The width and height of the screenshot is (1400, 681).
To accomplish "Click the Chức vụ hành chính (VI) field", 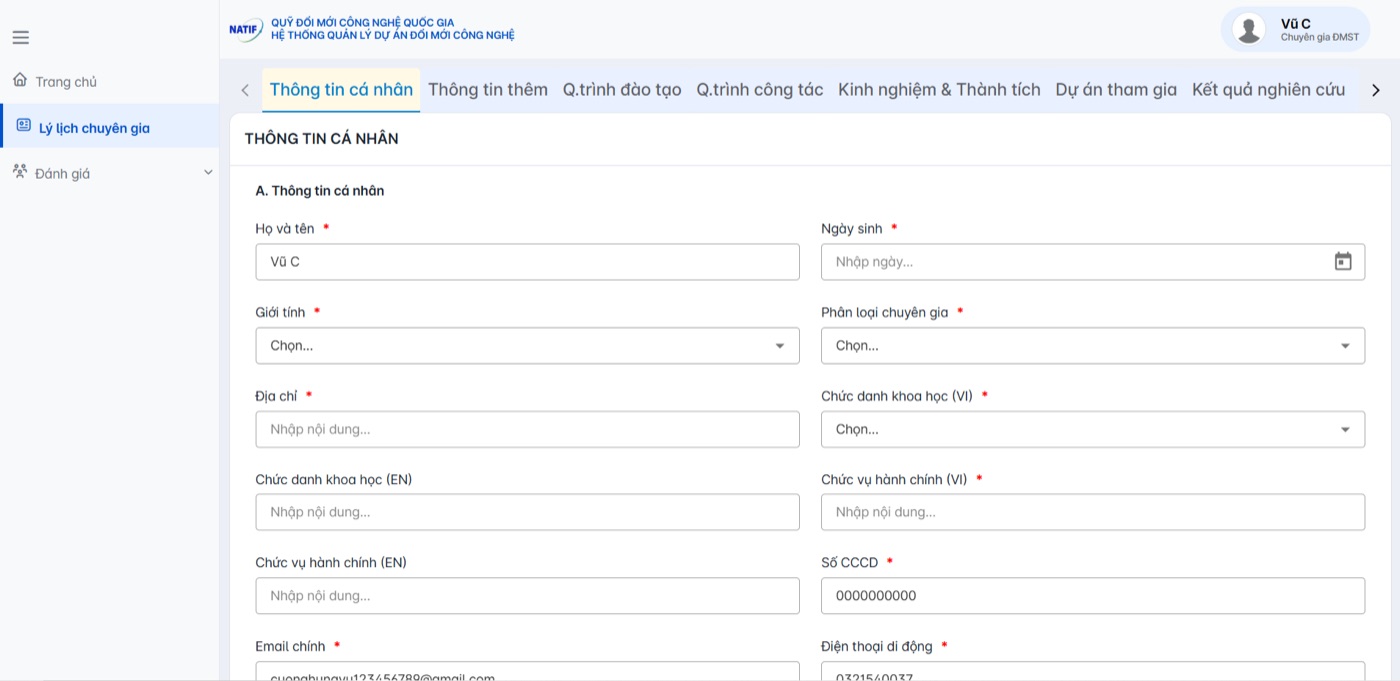I will pos(1093,512).
